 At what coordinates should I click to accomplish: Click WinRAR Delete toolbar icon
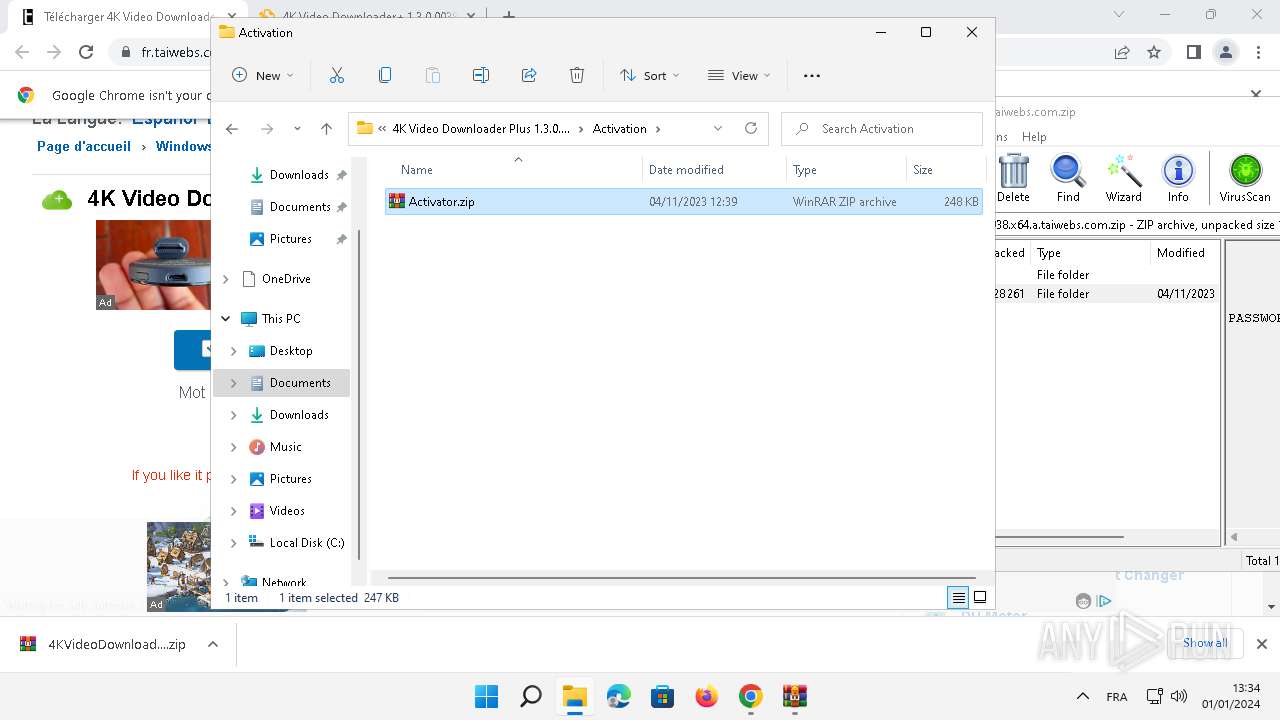click(x=1013, y=179)
